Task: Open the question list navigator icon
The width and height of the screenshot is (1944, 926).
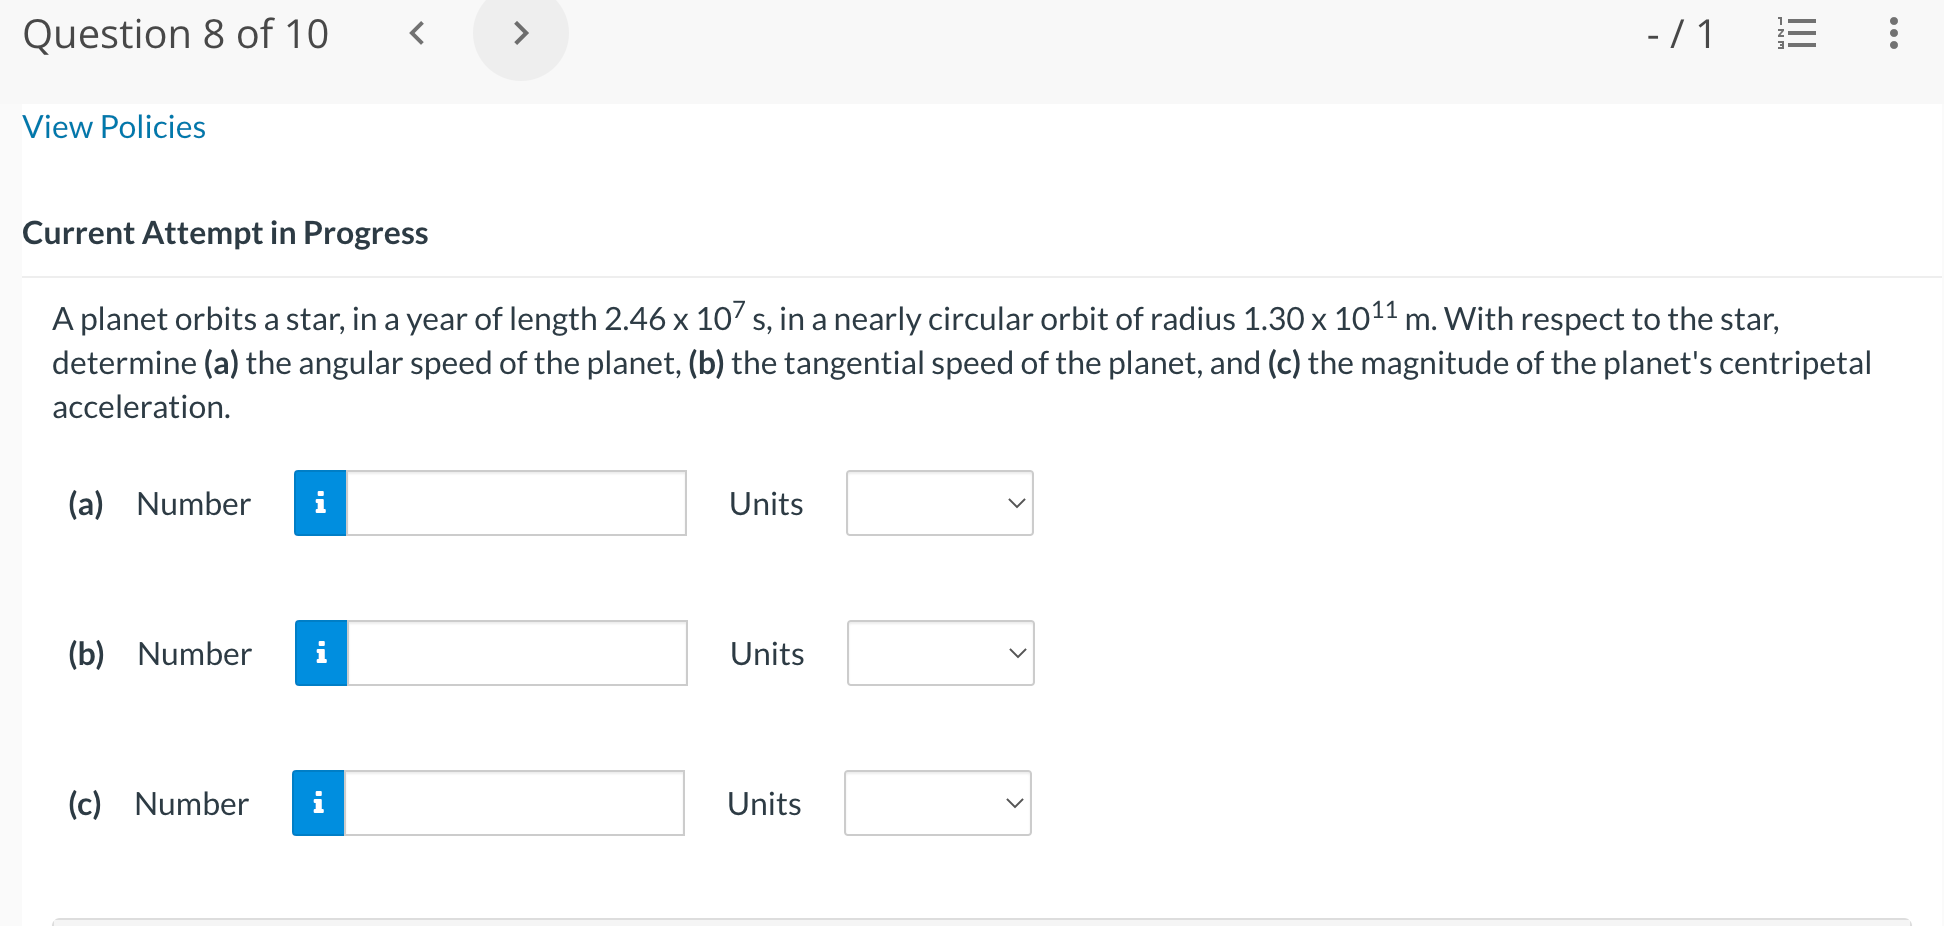Action: point(1797,33)
